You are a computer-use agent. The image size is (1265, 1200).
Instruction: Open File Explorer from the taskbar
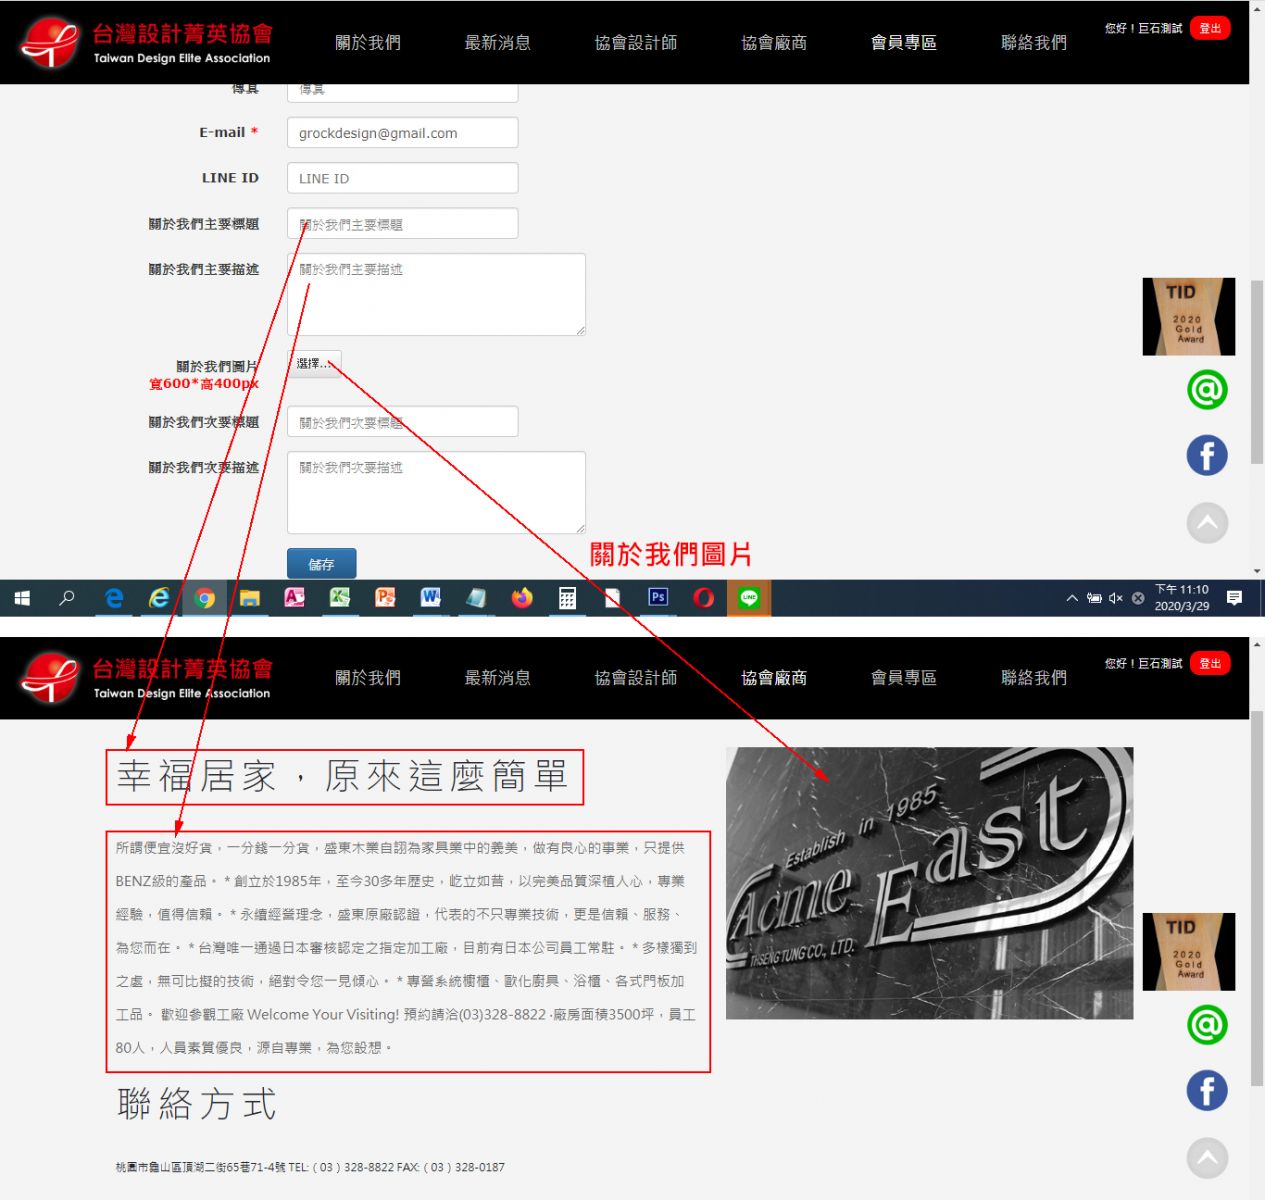pos(249,598)
